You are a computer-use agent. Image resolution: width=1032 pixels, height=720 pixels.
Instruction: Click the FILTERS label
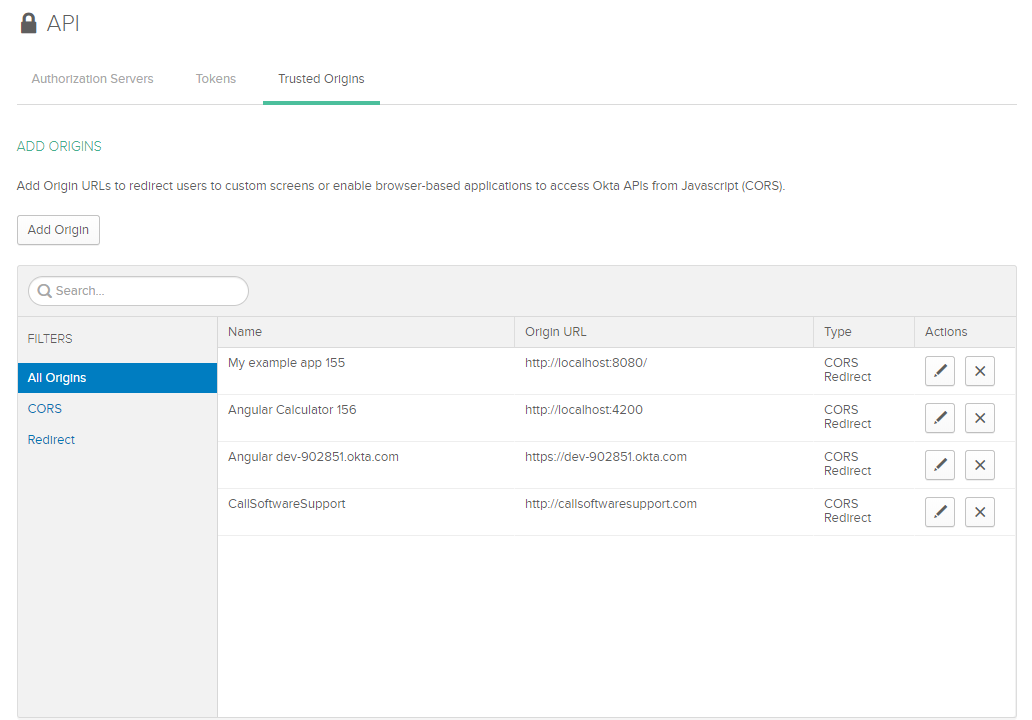point(50,339)
